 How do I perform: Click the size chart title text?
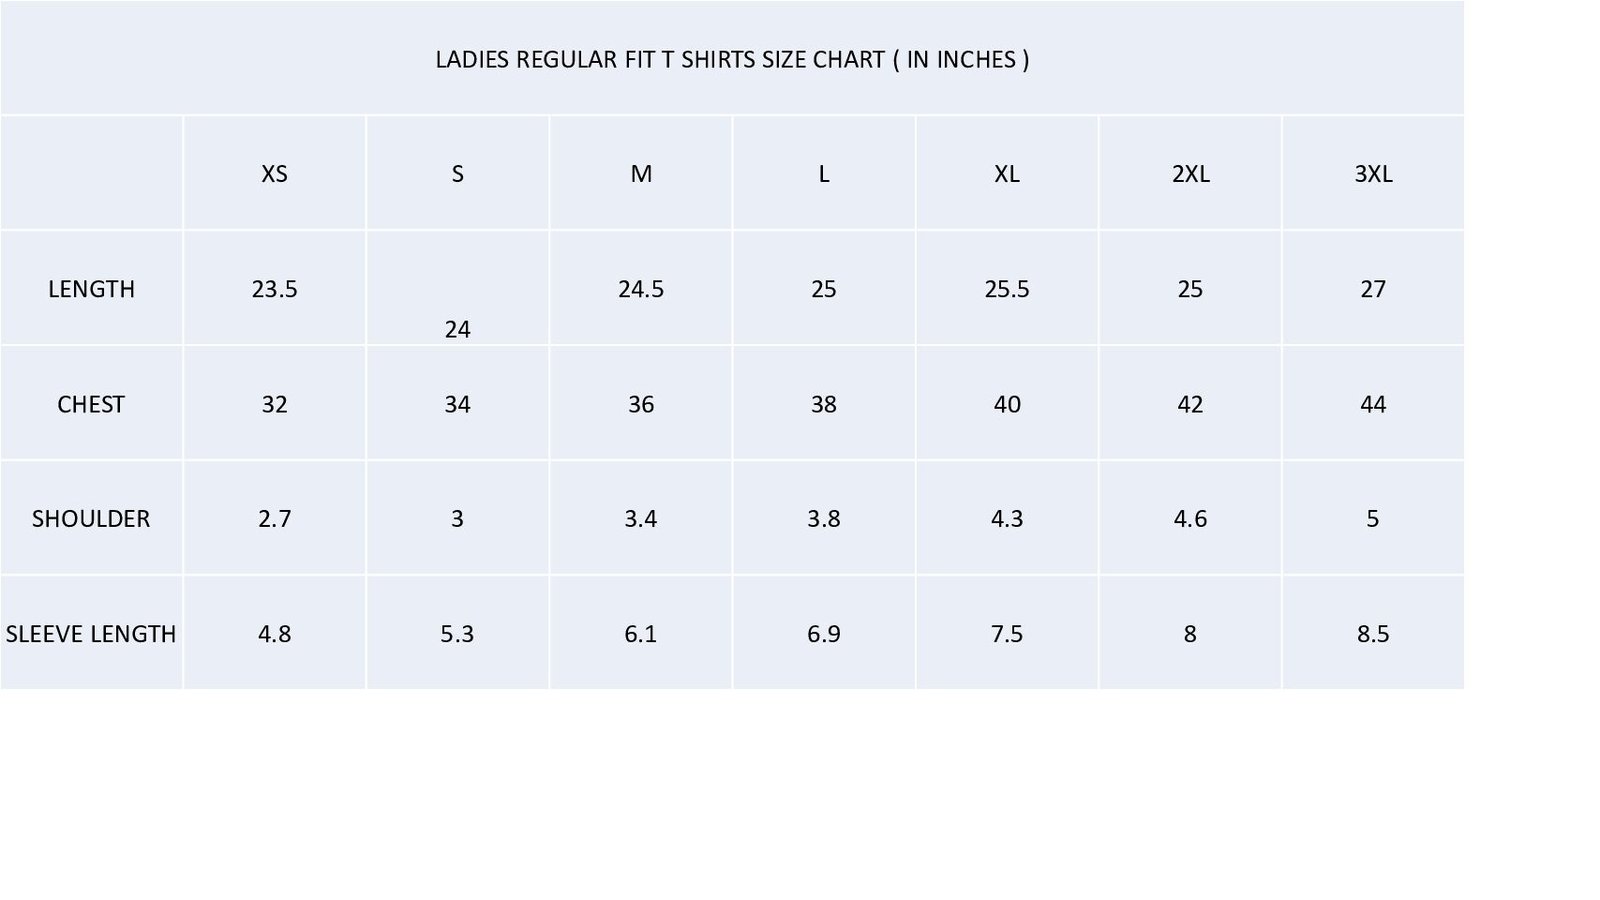(x=732, y=60)
